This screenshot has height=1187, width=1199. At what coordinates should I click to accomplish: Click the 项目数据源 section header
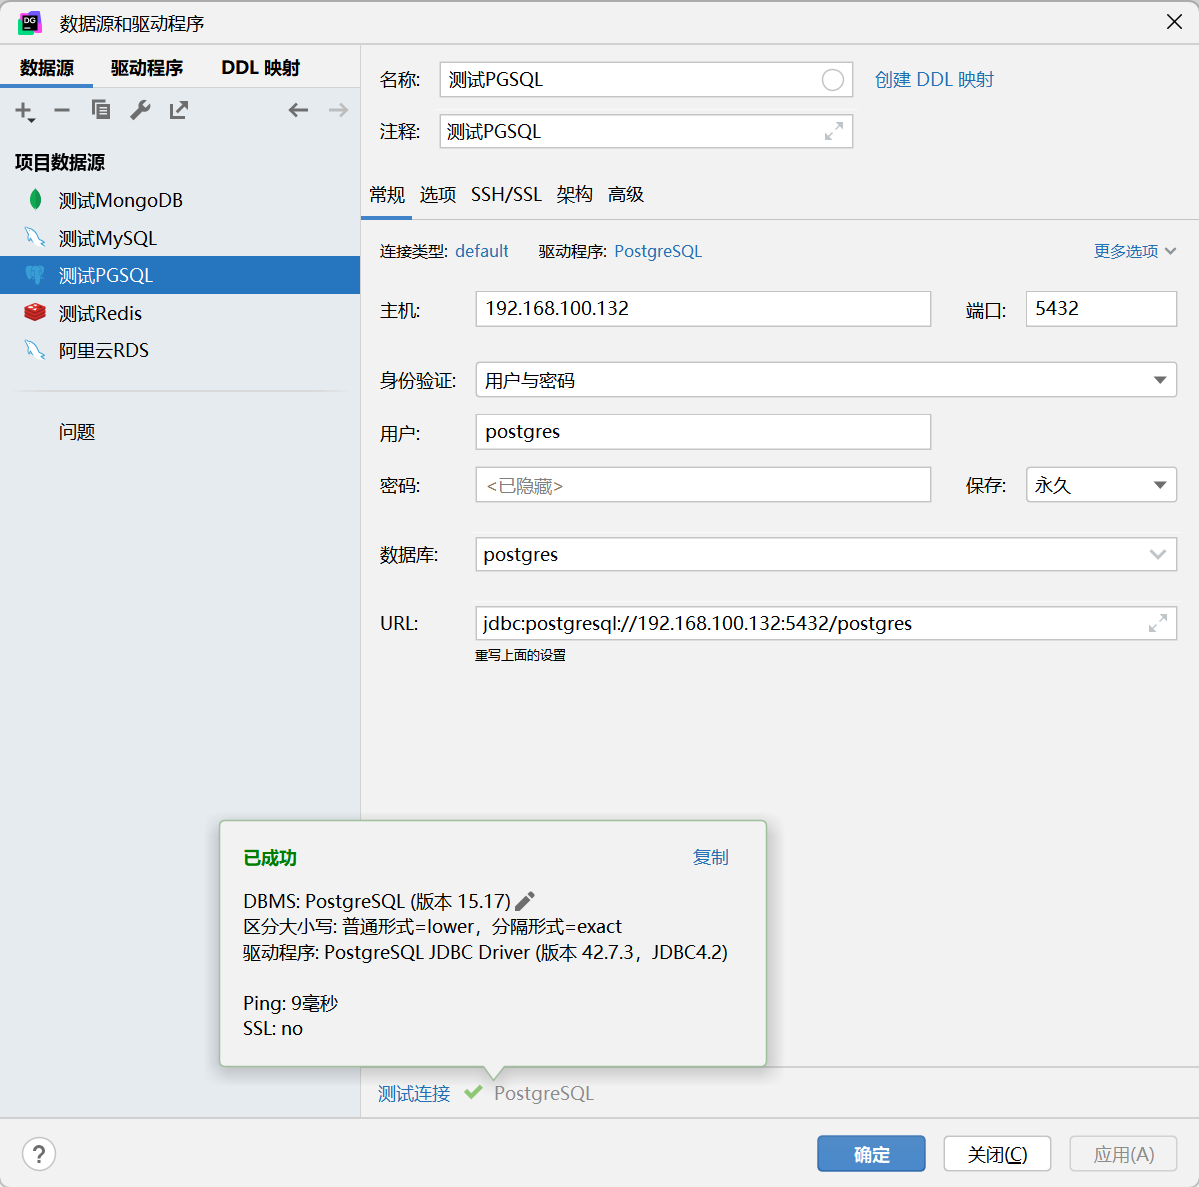point(60,162)
